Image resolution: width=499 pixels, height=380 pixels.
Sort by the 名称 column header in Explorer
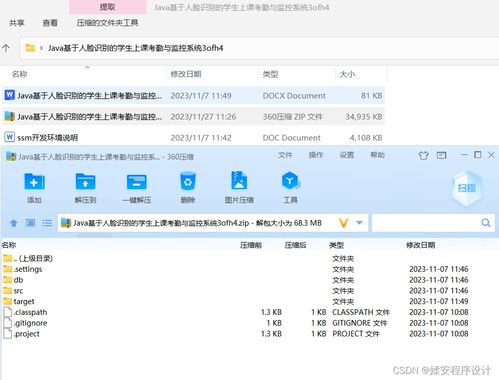click(x=19, y=74)
